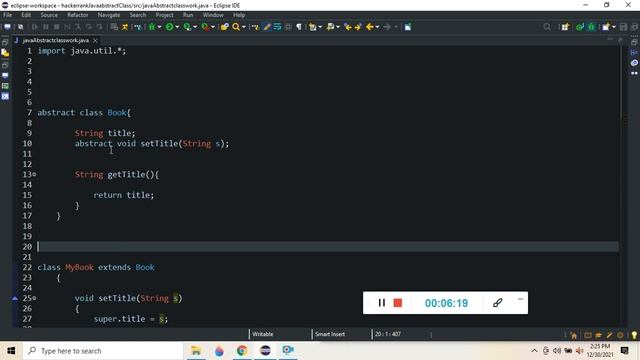
Task: Open Eclipse from the taskbar
Action: coord(265,351)
